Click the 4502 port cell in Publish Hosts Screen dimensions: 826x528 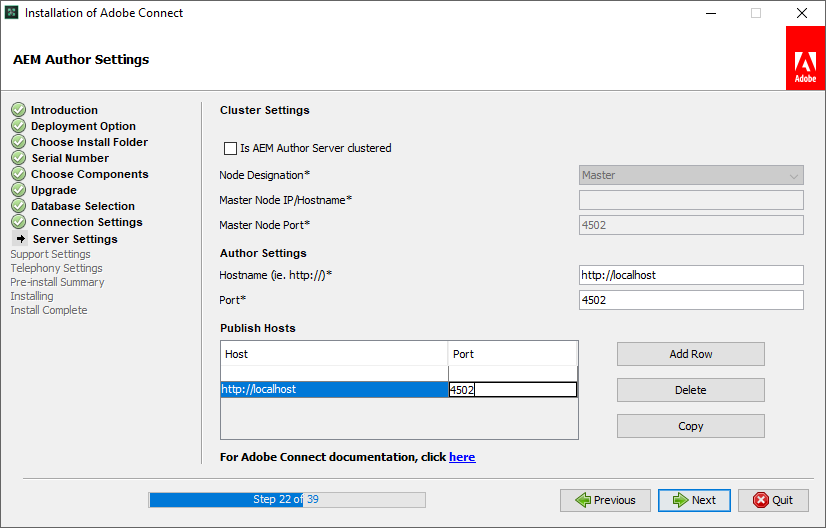[x=513, y=389]
